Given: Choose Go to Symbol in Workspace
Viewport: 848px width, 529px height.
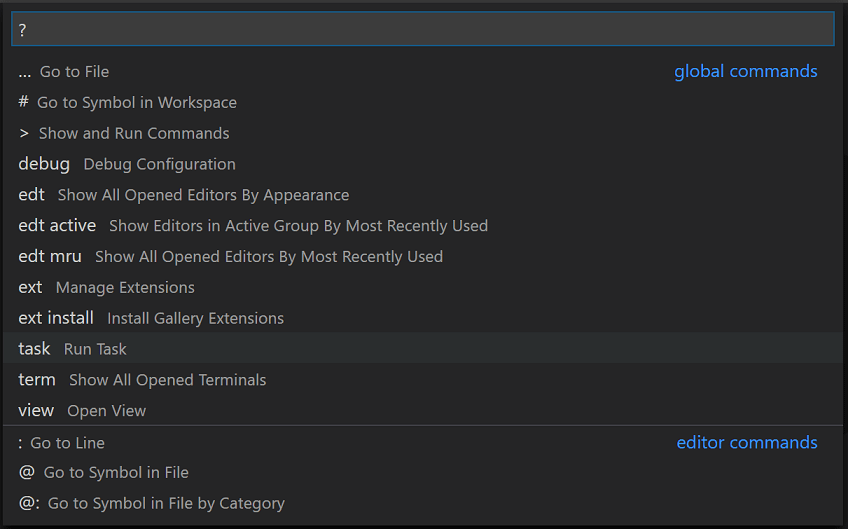Looking at the screenshot, I should tap(136, 103).
